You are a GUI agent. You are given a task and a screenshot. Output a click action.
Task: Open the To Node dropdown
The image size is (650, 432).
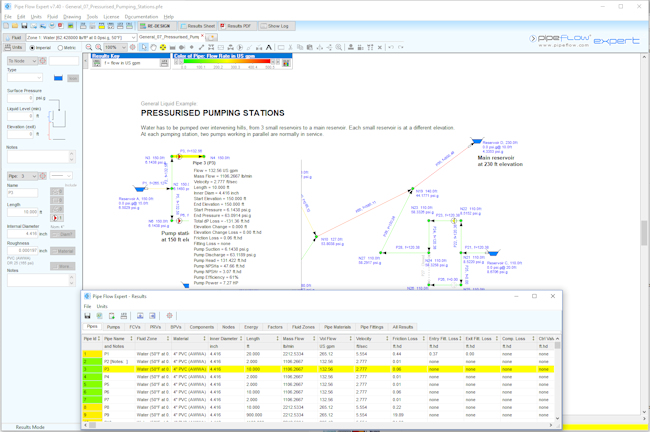click(34, 61)
